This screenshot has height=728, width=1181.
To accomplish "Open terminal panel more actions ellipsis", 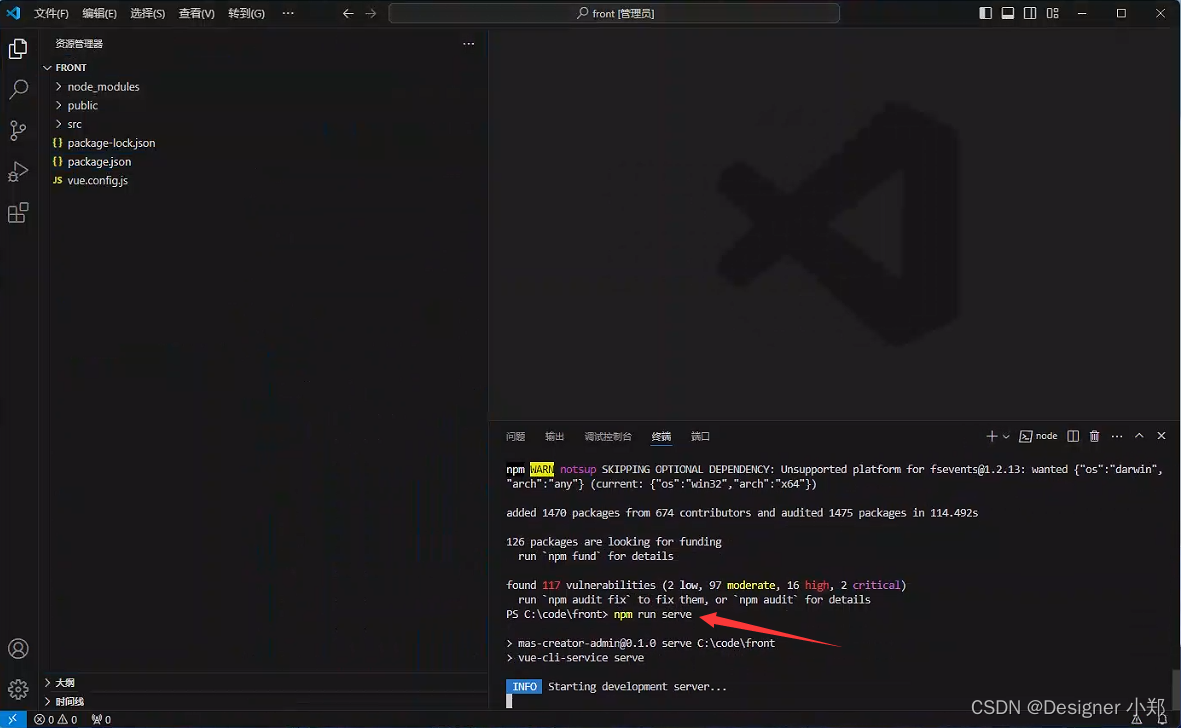I will pyautogui.click(x=1117, y=436).
